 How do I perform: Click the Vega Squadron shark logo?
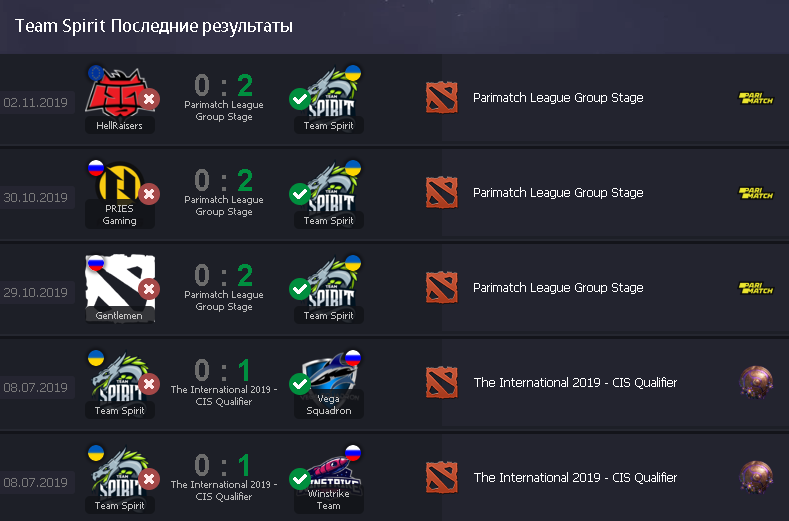point(328,374)
